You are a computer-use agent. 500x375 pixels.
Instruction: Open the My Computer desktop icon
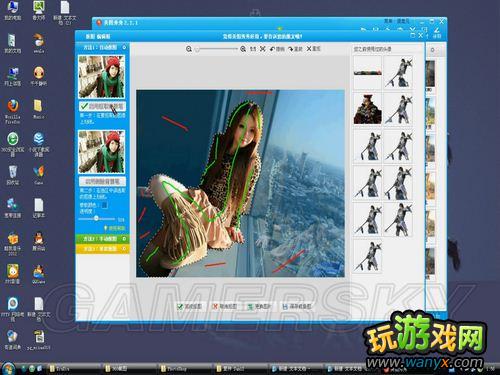[x=12, y=11]
